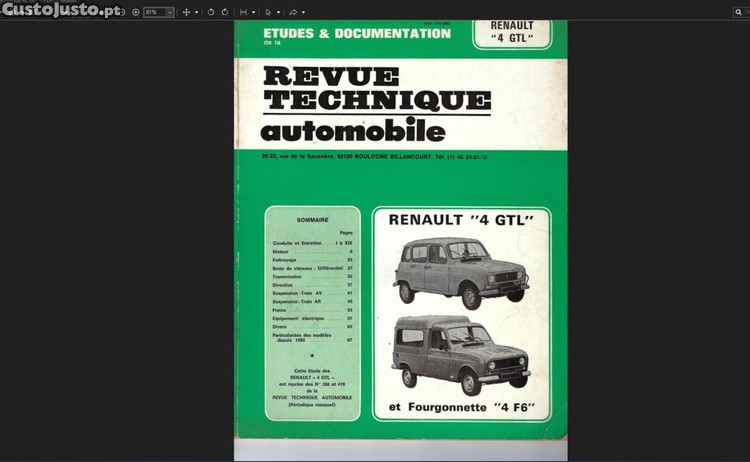750x462 pixels.
Task: Click the CustoJusto.pt logo
Action: click(x=60, y=11)
